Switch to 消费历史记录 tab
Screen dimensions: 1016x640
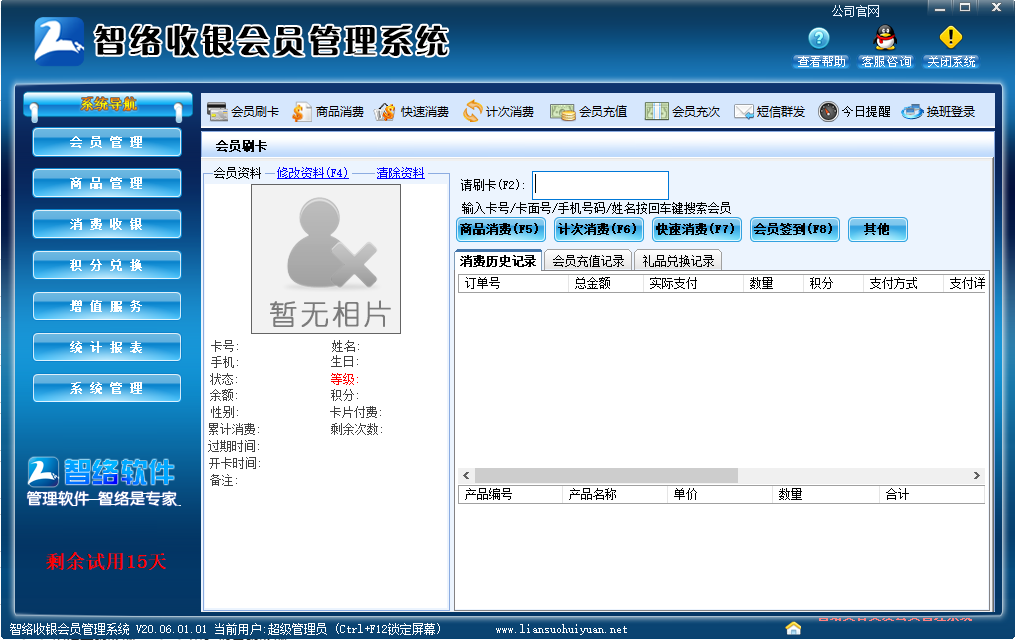pyautogui.click(x=498, y=260)
